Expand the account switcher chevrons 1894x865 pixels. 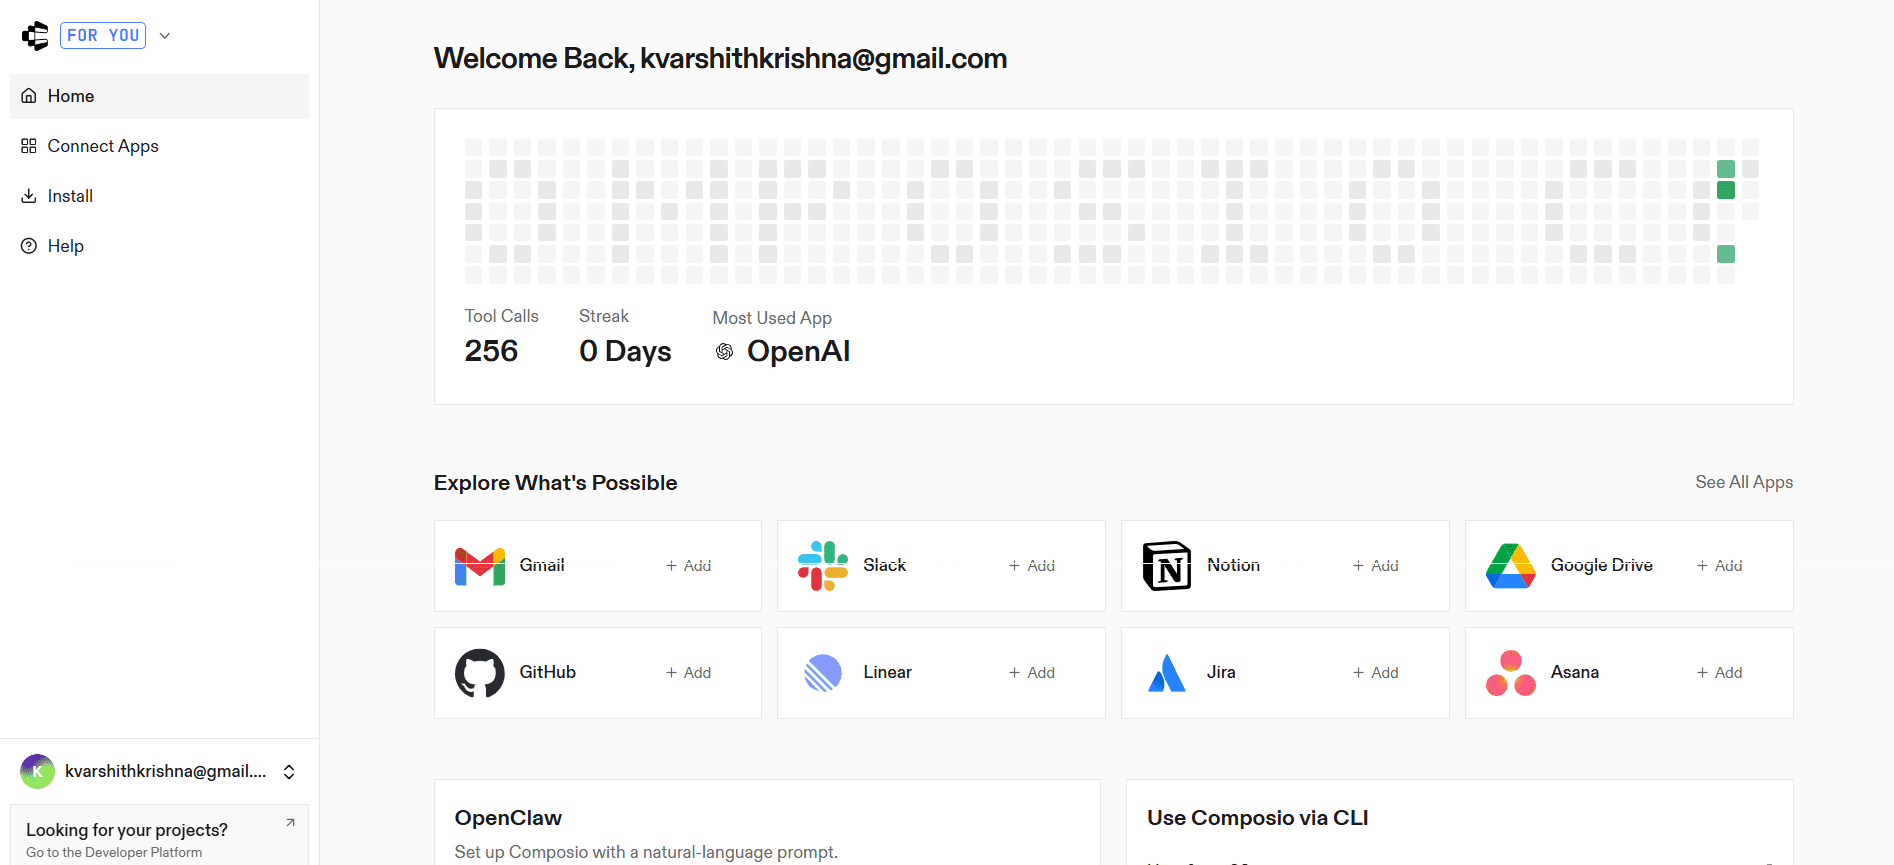pos(289,772)
